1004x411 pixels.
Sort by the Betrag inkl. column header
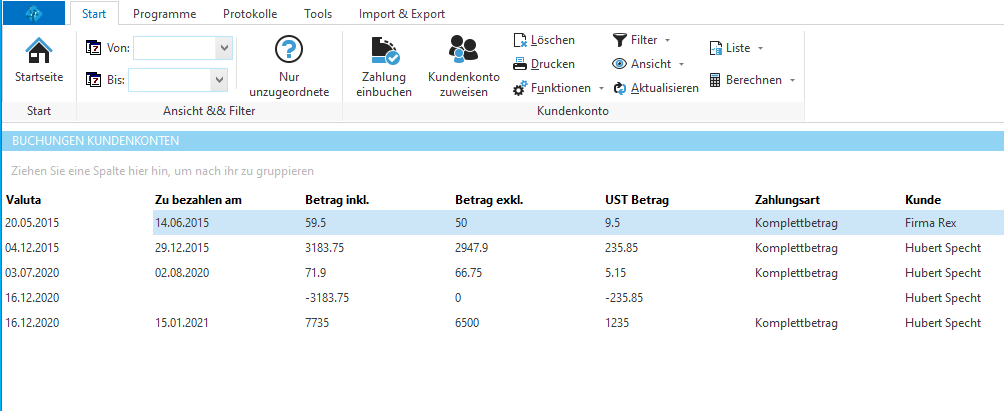pos(337,200)
